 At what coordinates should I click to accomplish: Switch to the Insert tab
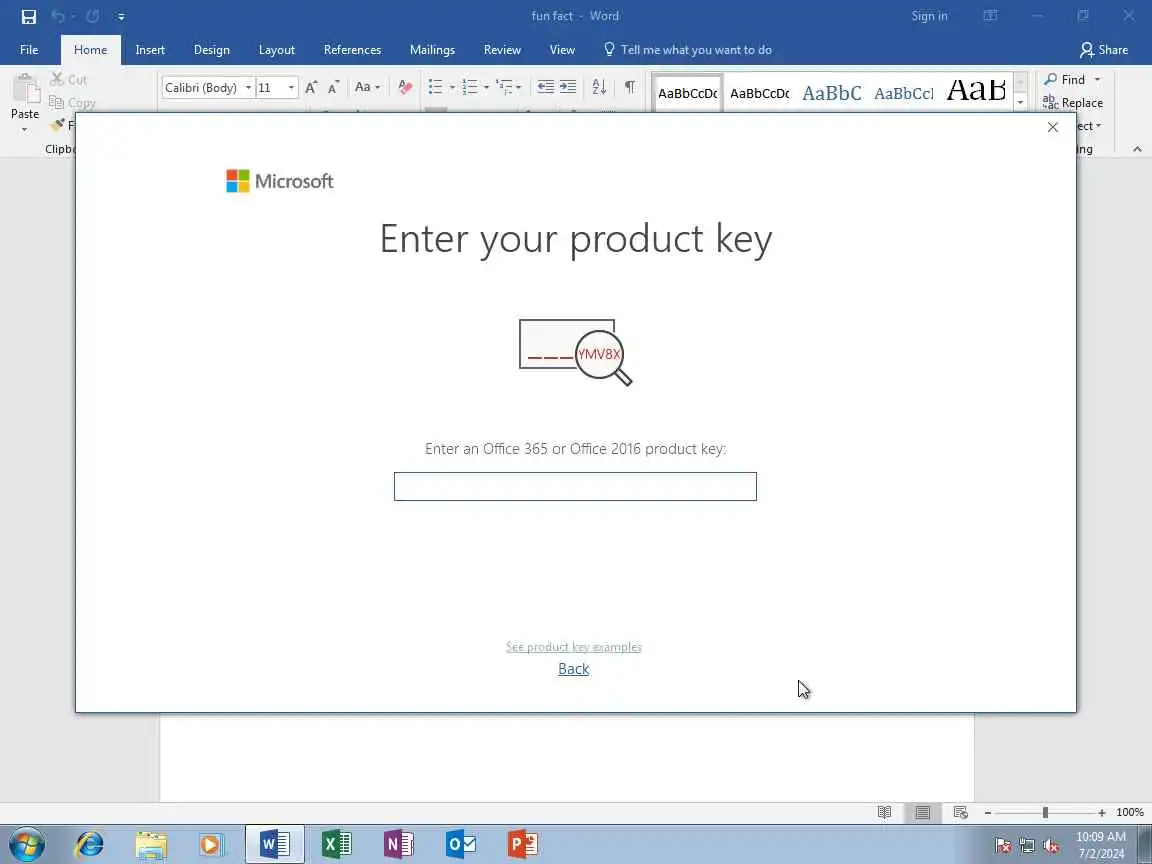point(150,50)
